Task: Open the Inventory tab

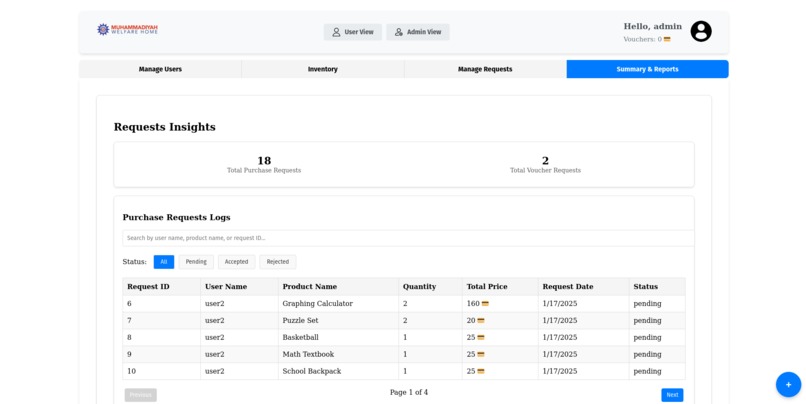Action: pyautogui.click(x=323, y=69)
